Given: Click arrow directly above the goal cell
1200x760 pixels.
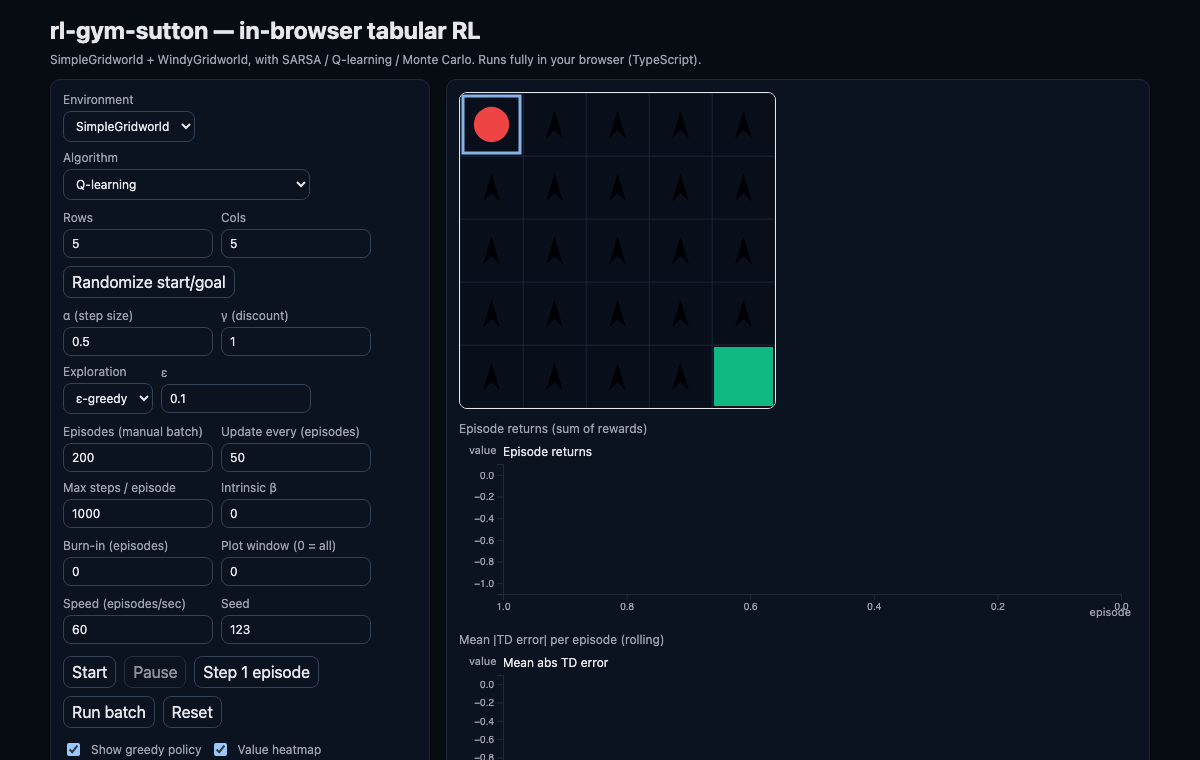Looking at the screenshot, I should click(743, 314).
